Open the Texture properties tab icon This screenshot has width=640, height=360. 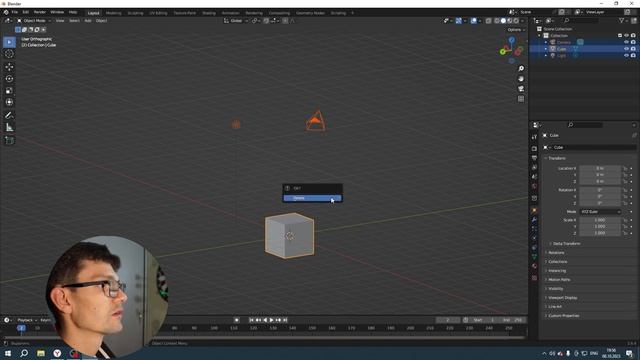point(534,278)
